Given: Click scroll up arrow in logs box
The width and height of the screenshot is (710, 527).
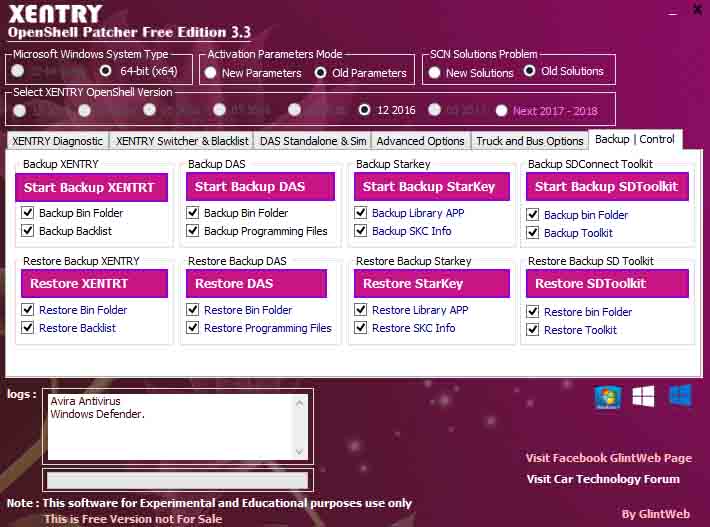Looking at the screenshot, I should [299, 402].
